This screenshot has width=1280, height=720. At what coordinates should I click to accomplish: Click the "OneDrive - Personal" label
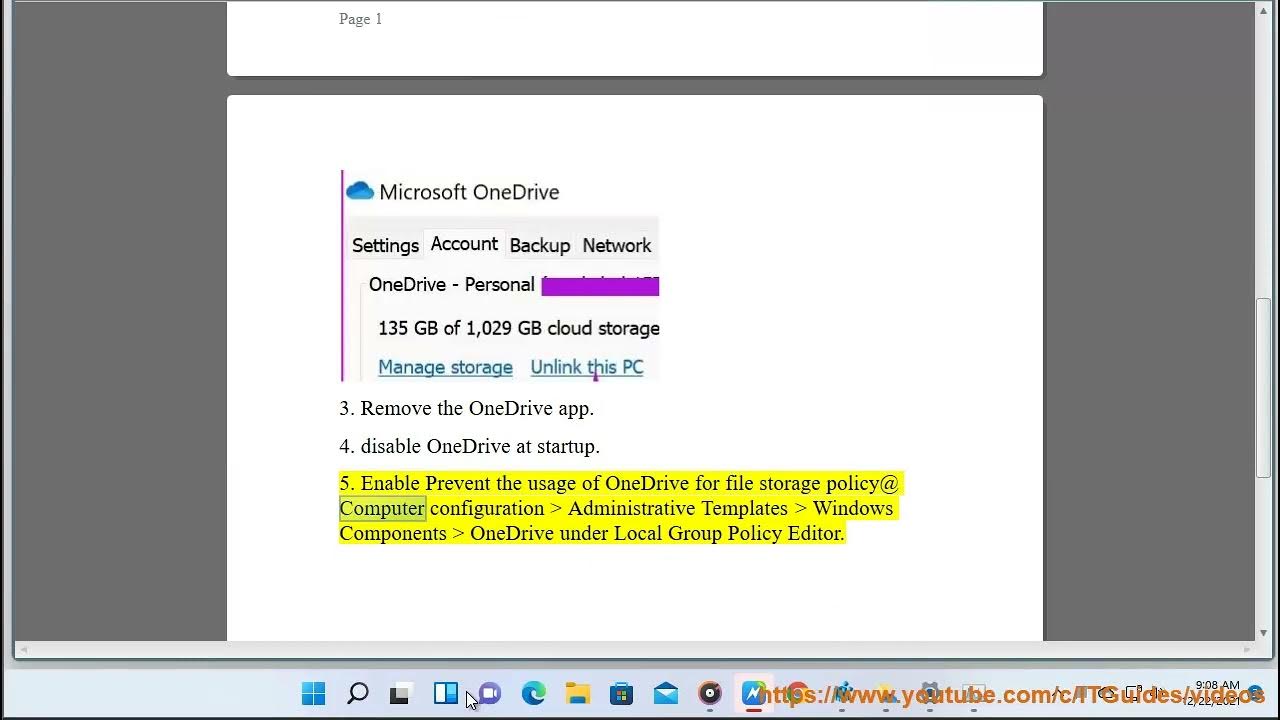tap(451, 284)
